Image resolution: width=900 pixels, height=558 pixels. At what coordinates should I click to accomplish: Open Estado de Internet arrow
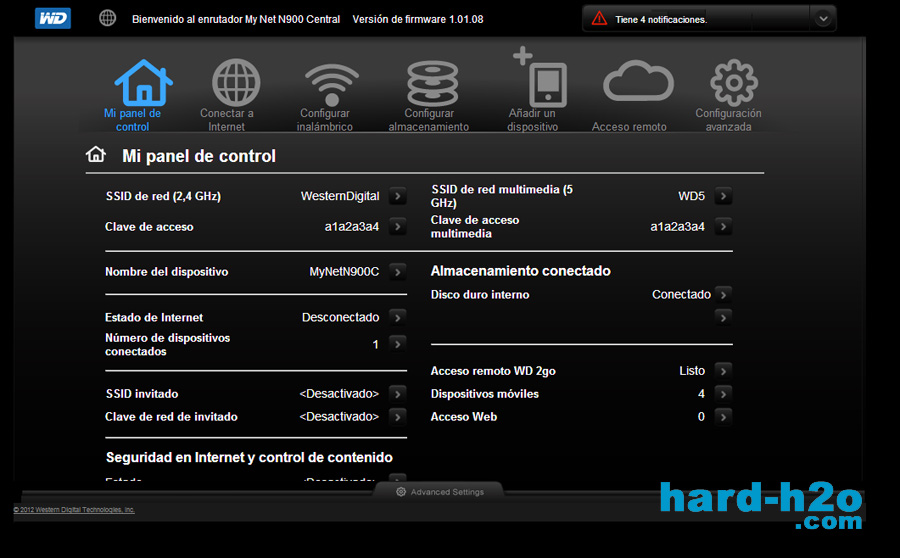coord(397,317)
